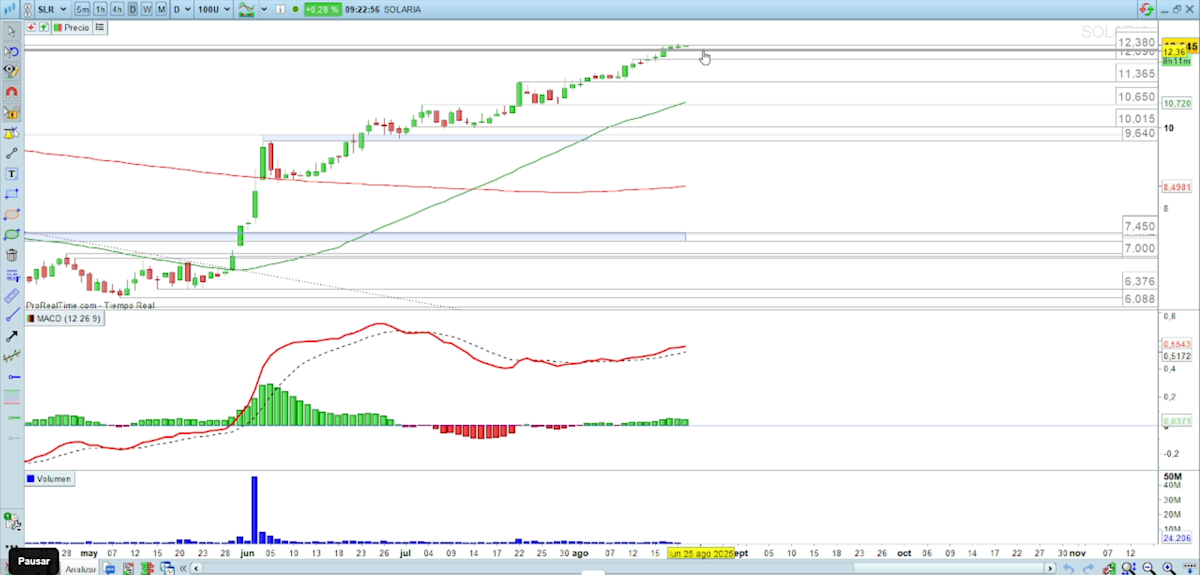The image size is (1200, 575).
Task: Toggle the 4h timeframe button
Action: tap(117, 9)
